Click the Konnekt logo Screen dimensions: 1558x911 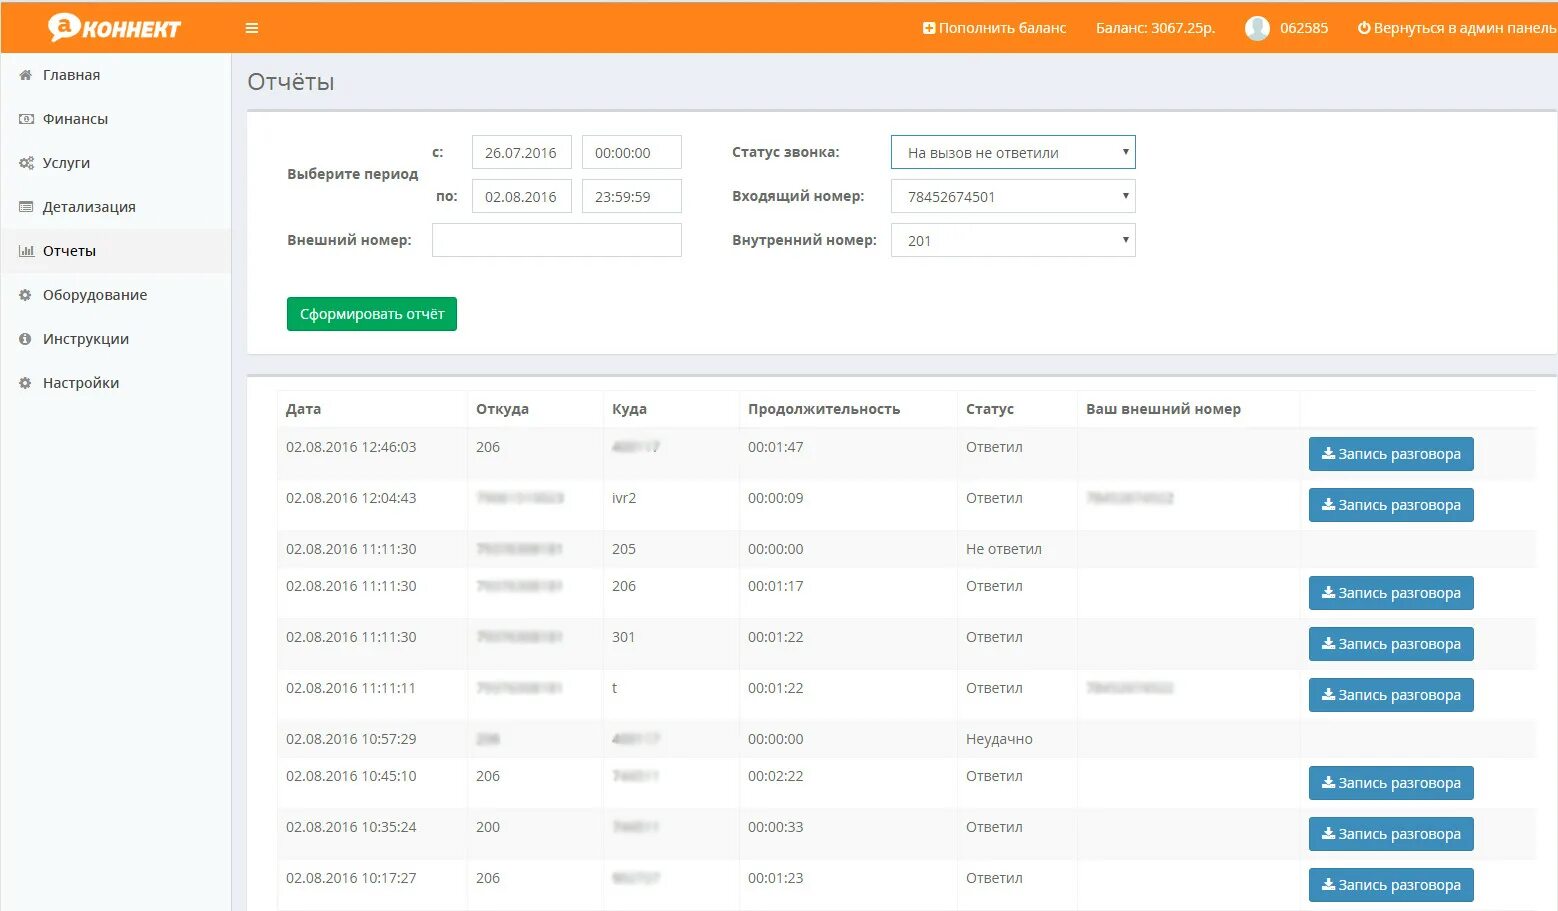coord(114,28)
